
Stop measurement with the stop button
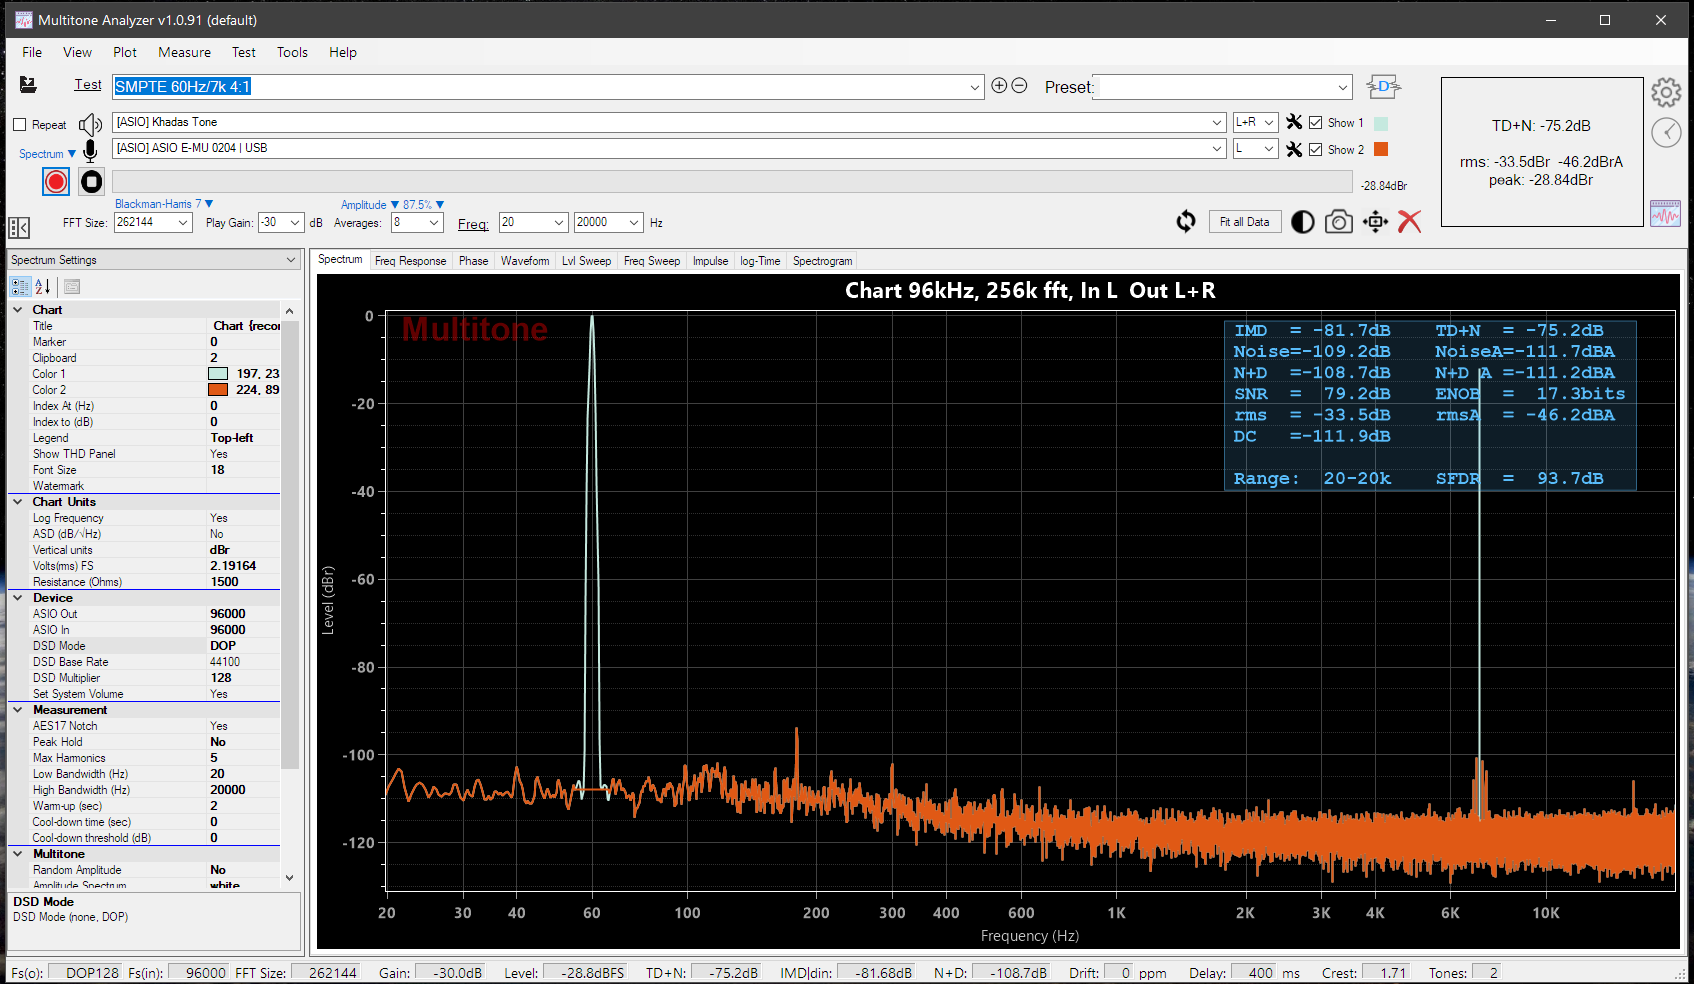pos(91,181)
